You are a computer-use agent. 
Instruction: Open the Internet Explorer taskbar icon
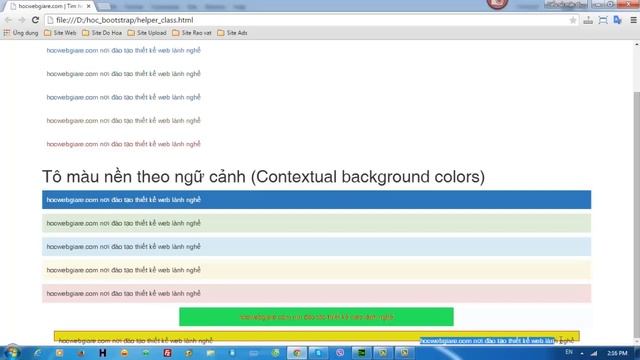point(38,353)
